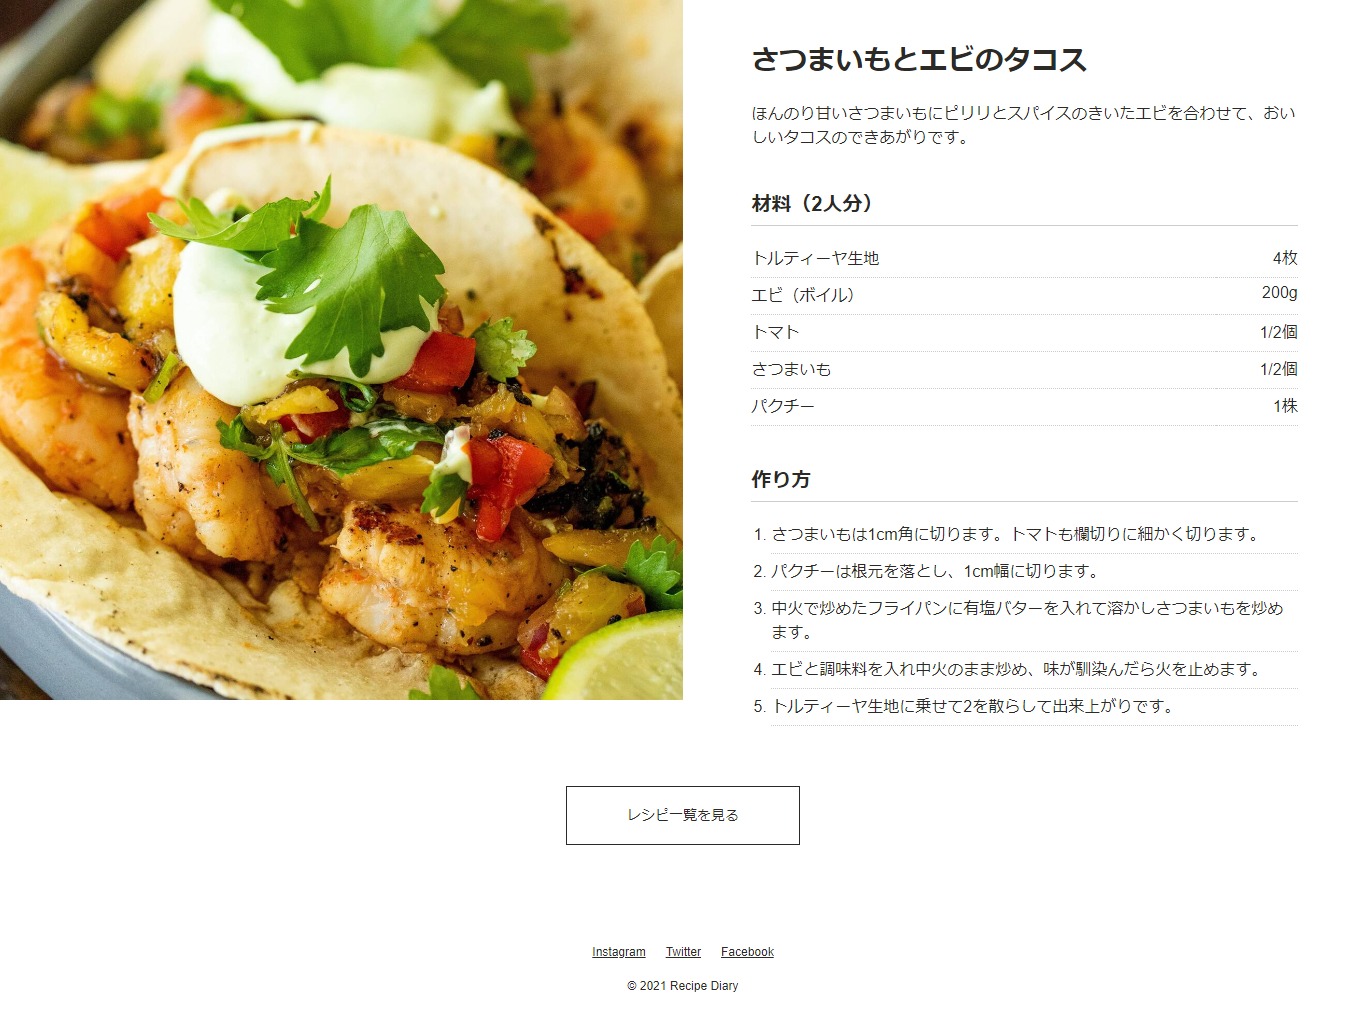Viewport: 1366px width, 1013px height.
Task: Open the Instagram footer link
Action: 618,952
